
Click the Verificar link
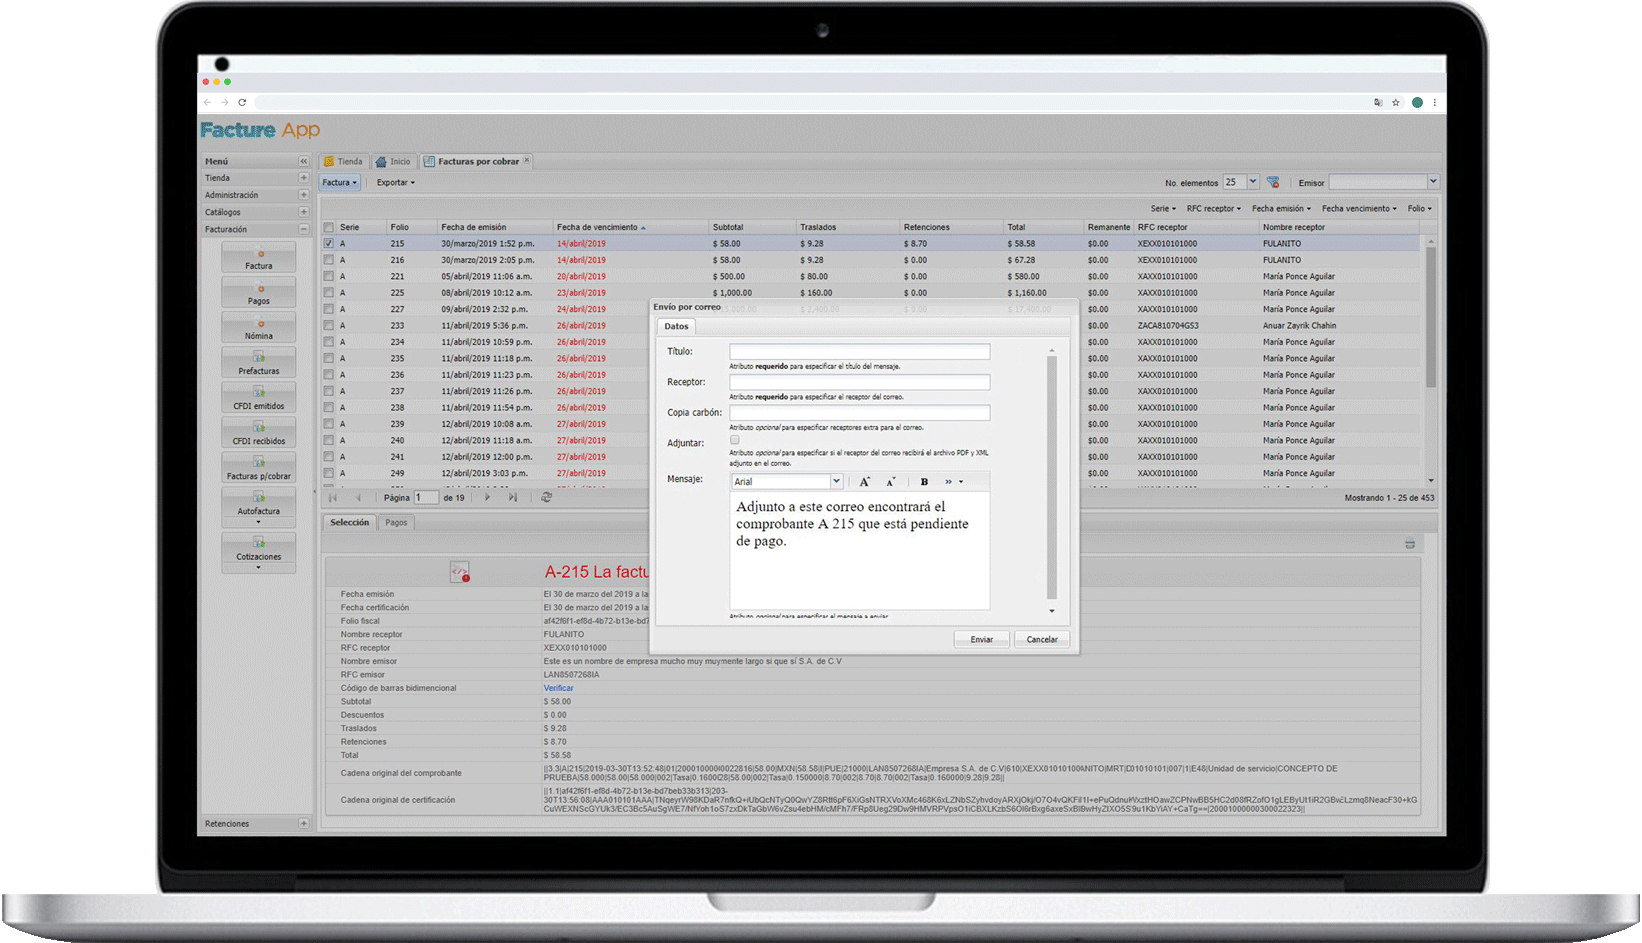click(558, 688)
